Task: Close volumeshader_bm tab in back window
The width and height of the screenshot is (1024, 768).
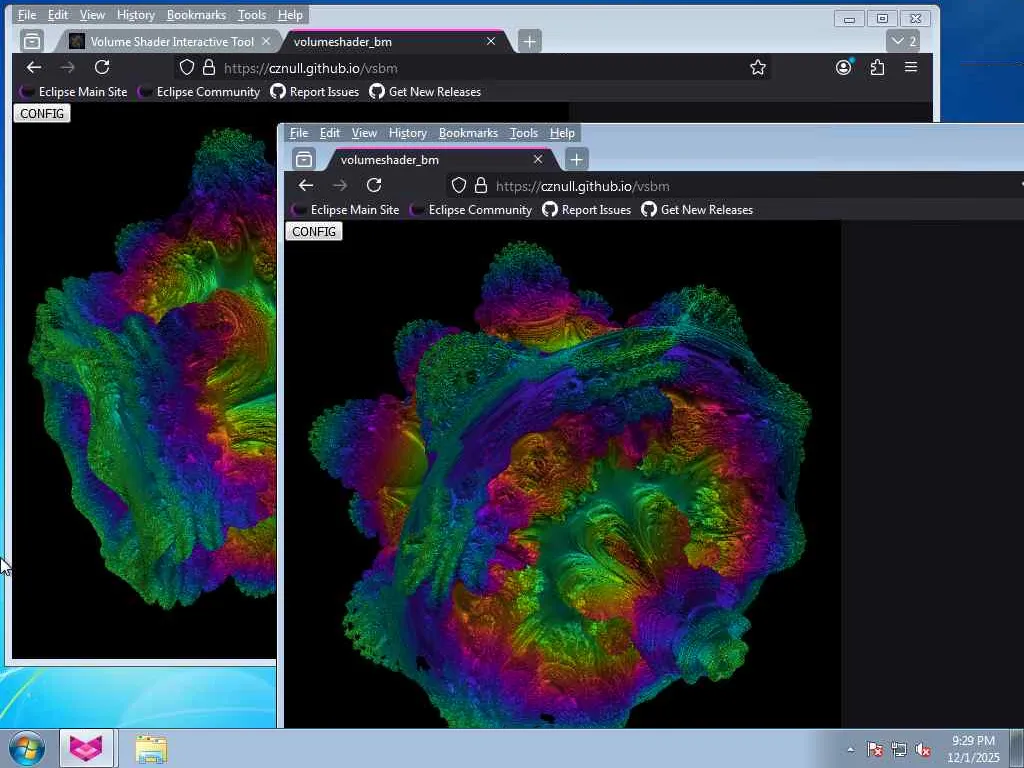Action: 490,41
